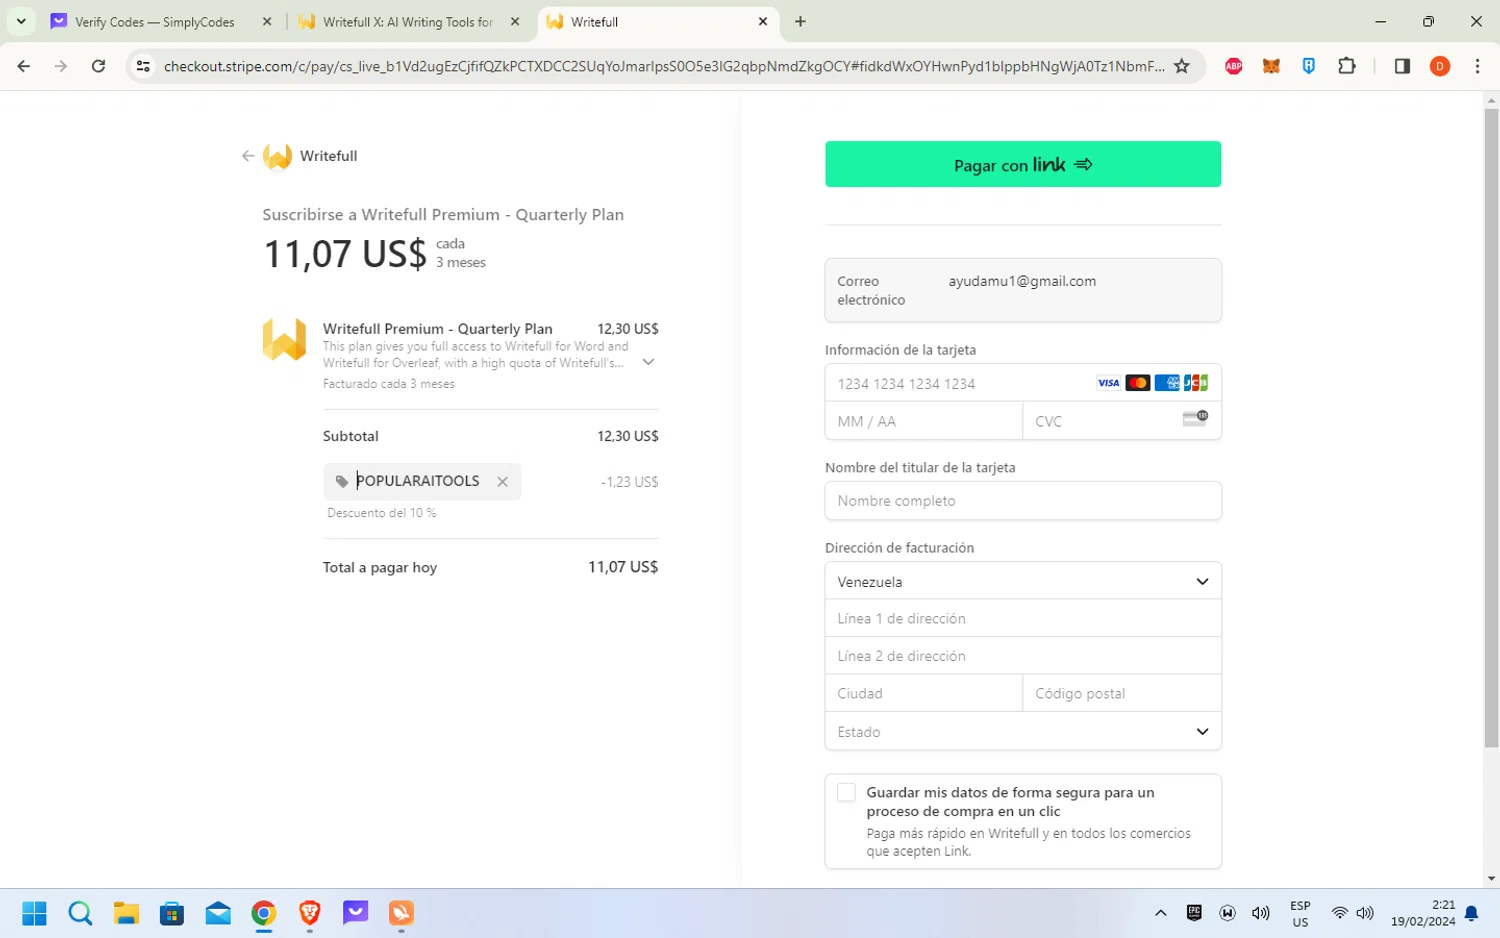Toggle the browser side panel

(1402, 66)
